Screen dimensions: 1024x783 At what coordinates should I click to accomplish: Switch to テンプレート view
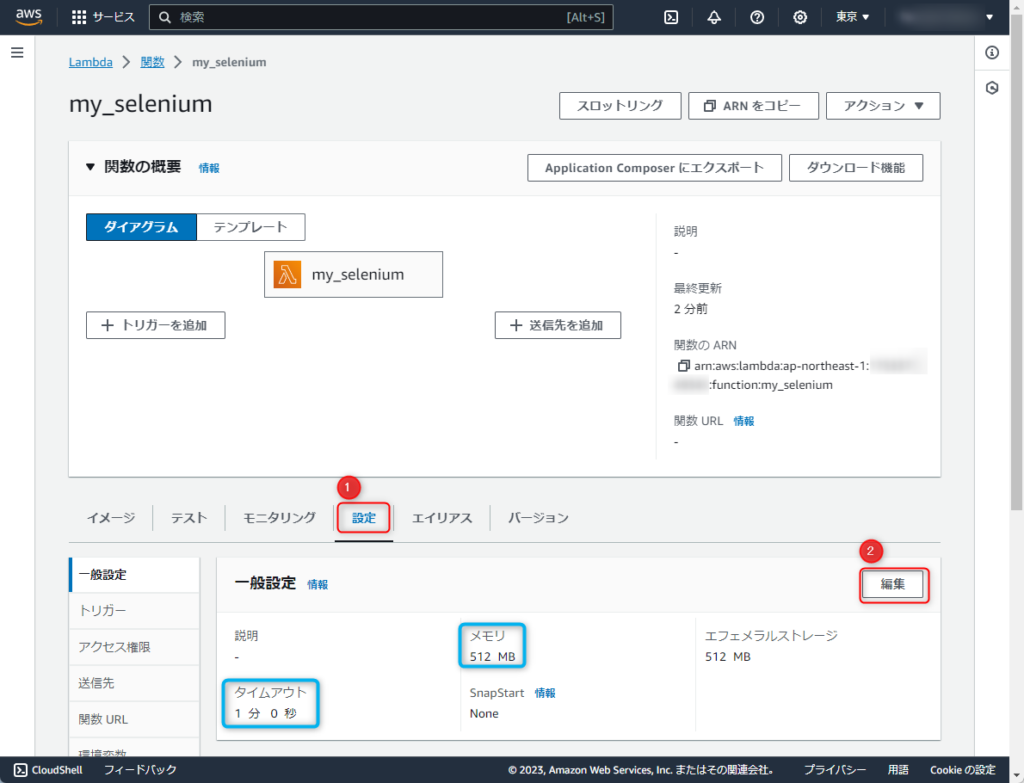pyautogui.click(x=251, y=227)
